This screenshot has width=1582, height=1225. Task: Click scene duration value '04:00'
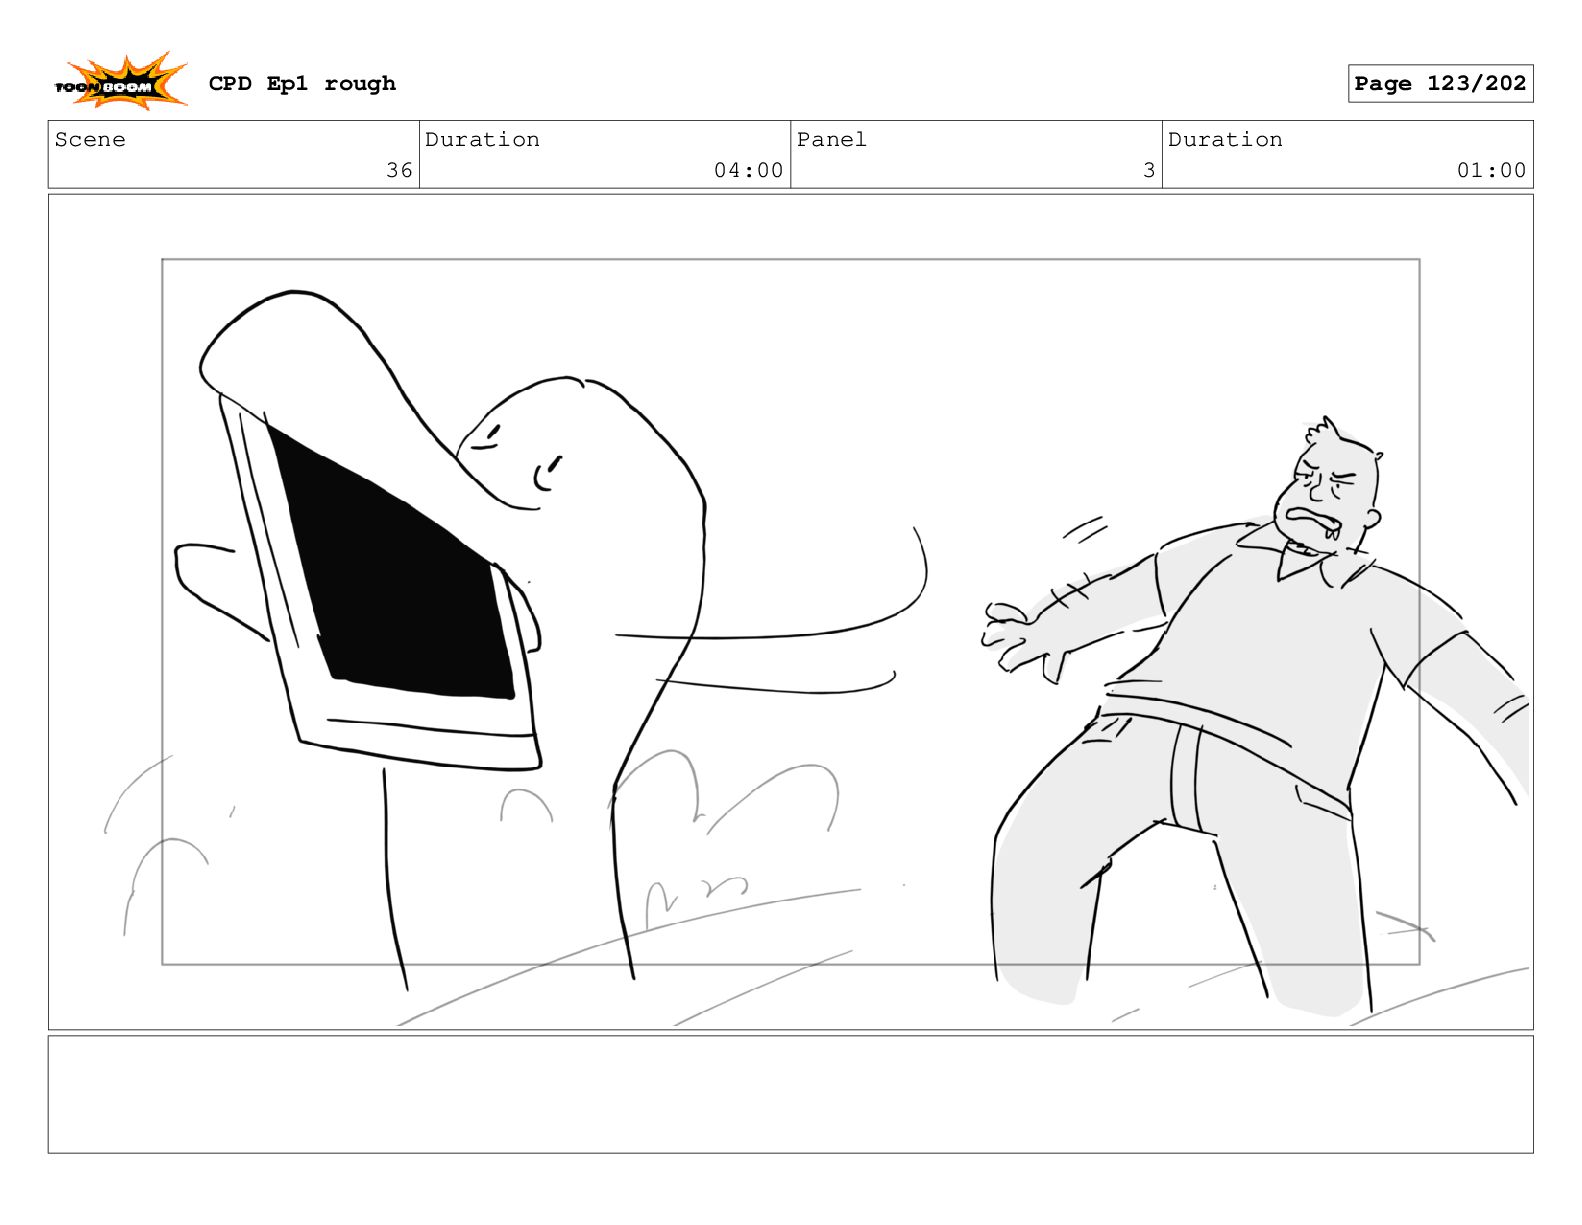coord(748,170)
